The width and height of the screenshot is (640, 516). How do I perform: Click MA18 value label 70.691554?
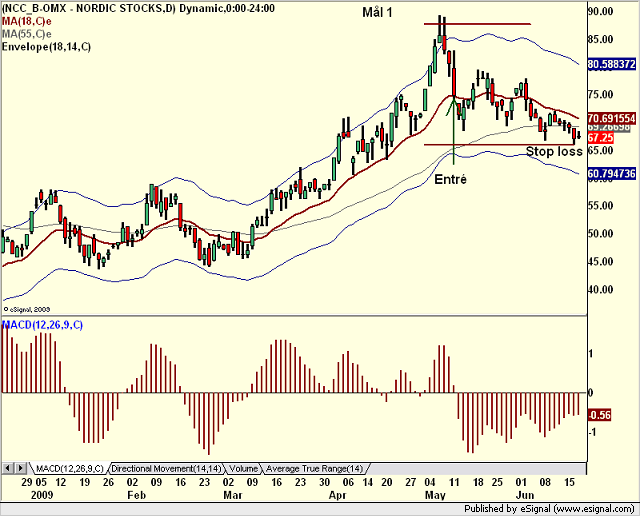[x=612, y=118]
